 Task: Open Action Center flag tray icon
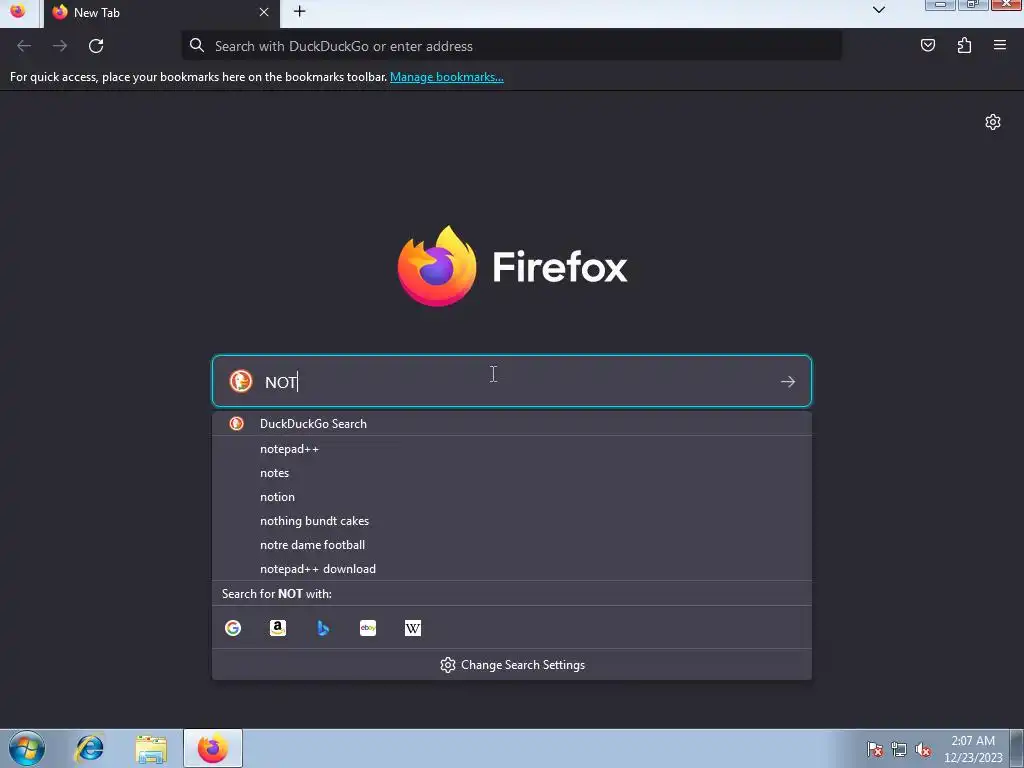pos(875,749)
